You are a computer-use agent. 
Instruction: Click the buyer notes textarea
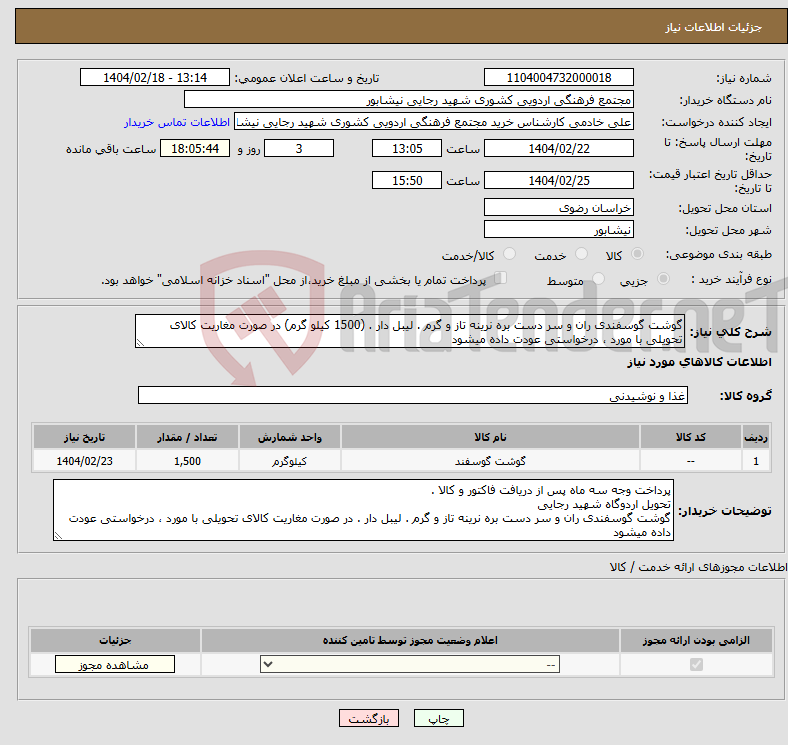(363, 510)
